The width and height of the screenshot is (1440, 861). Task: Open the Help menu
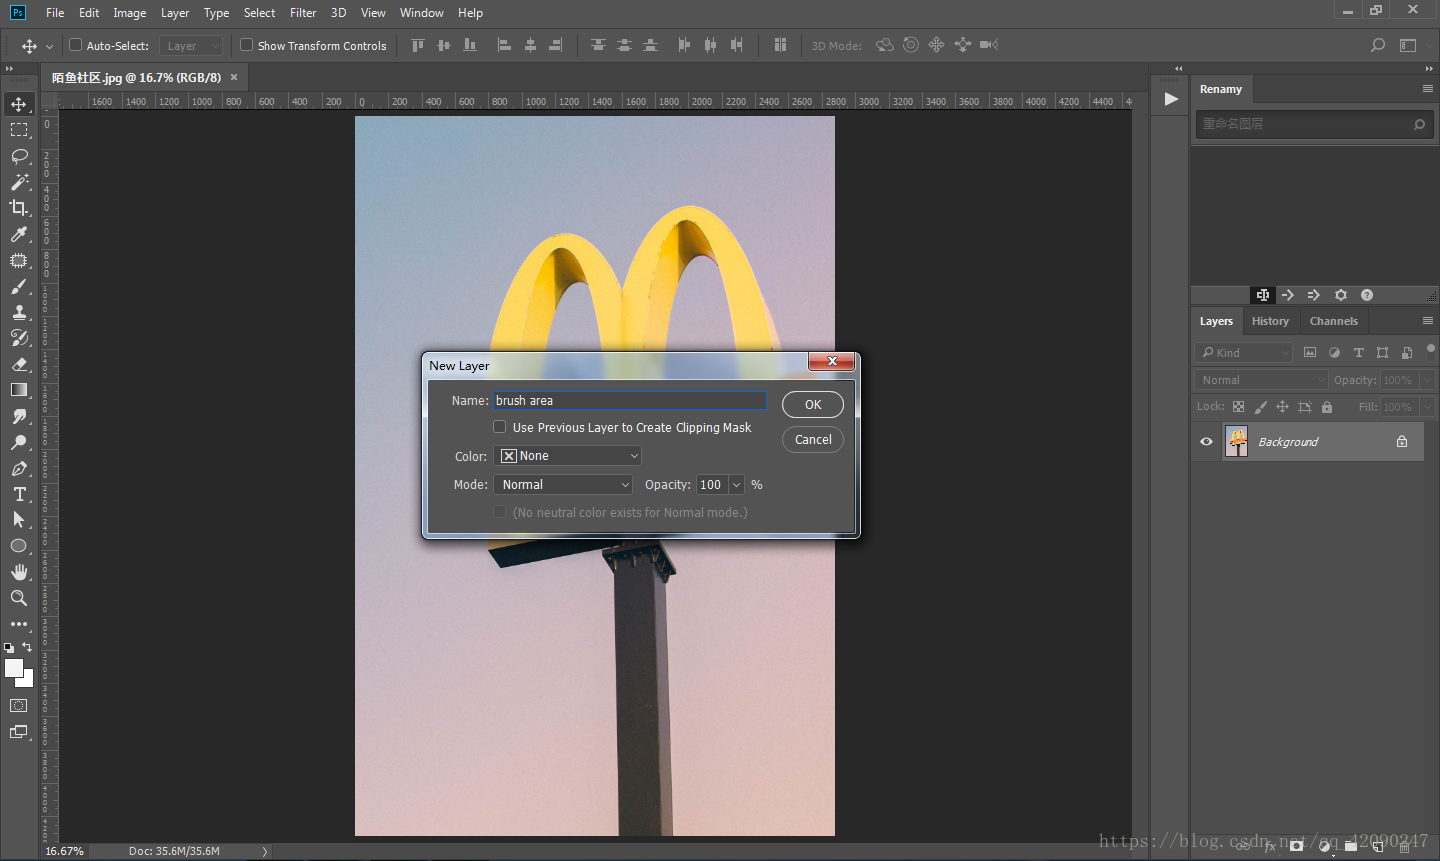click(x=470, y=13)
